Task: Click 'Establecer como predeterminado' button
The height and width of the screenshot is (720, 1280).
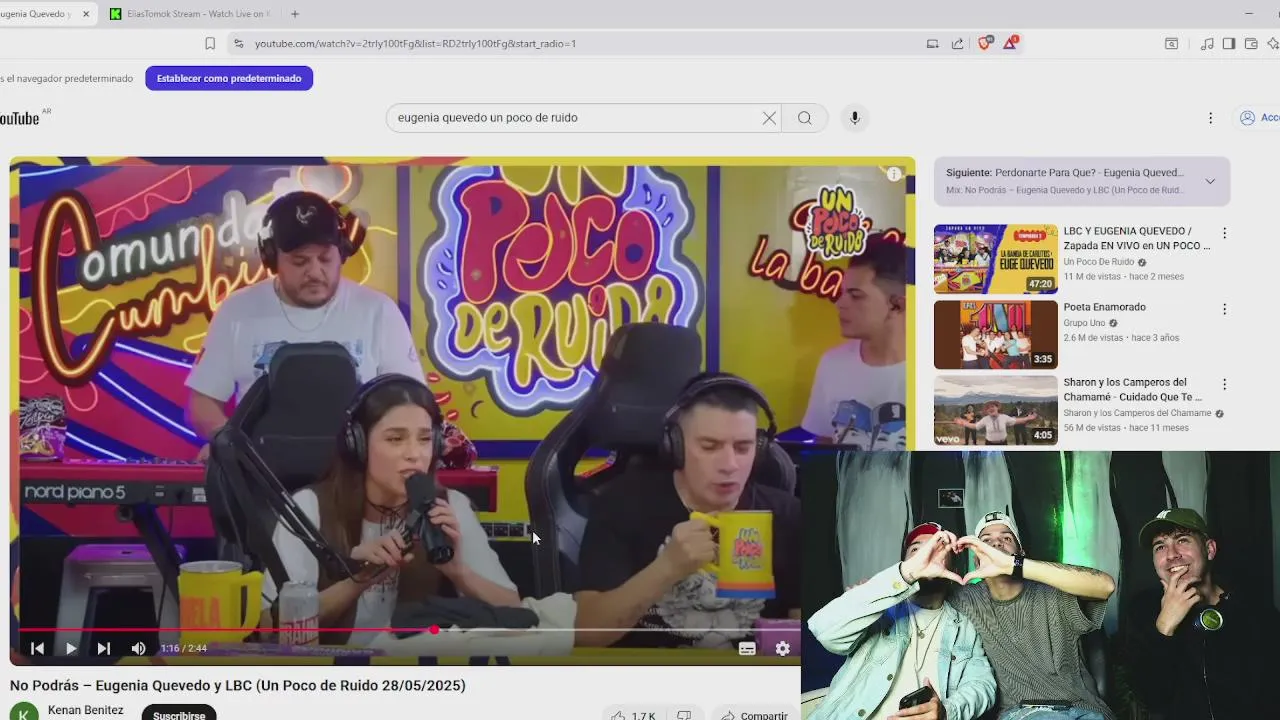Action: pyautogui.click(x=229, y=78)
